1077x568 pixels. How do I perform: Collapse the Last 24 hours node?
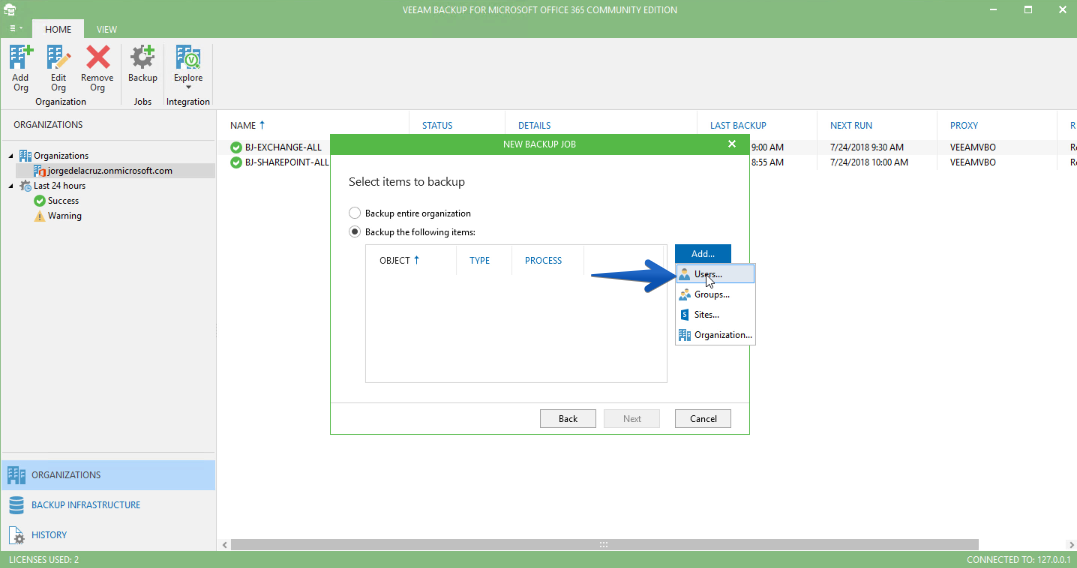[x=11, y=186]
